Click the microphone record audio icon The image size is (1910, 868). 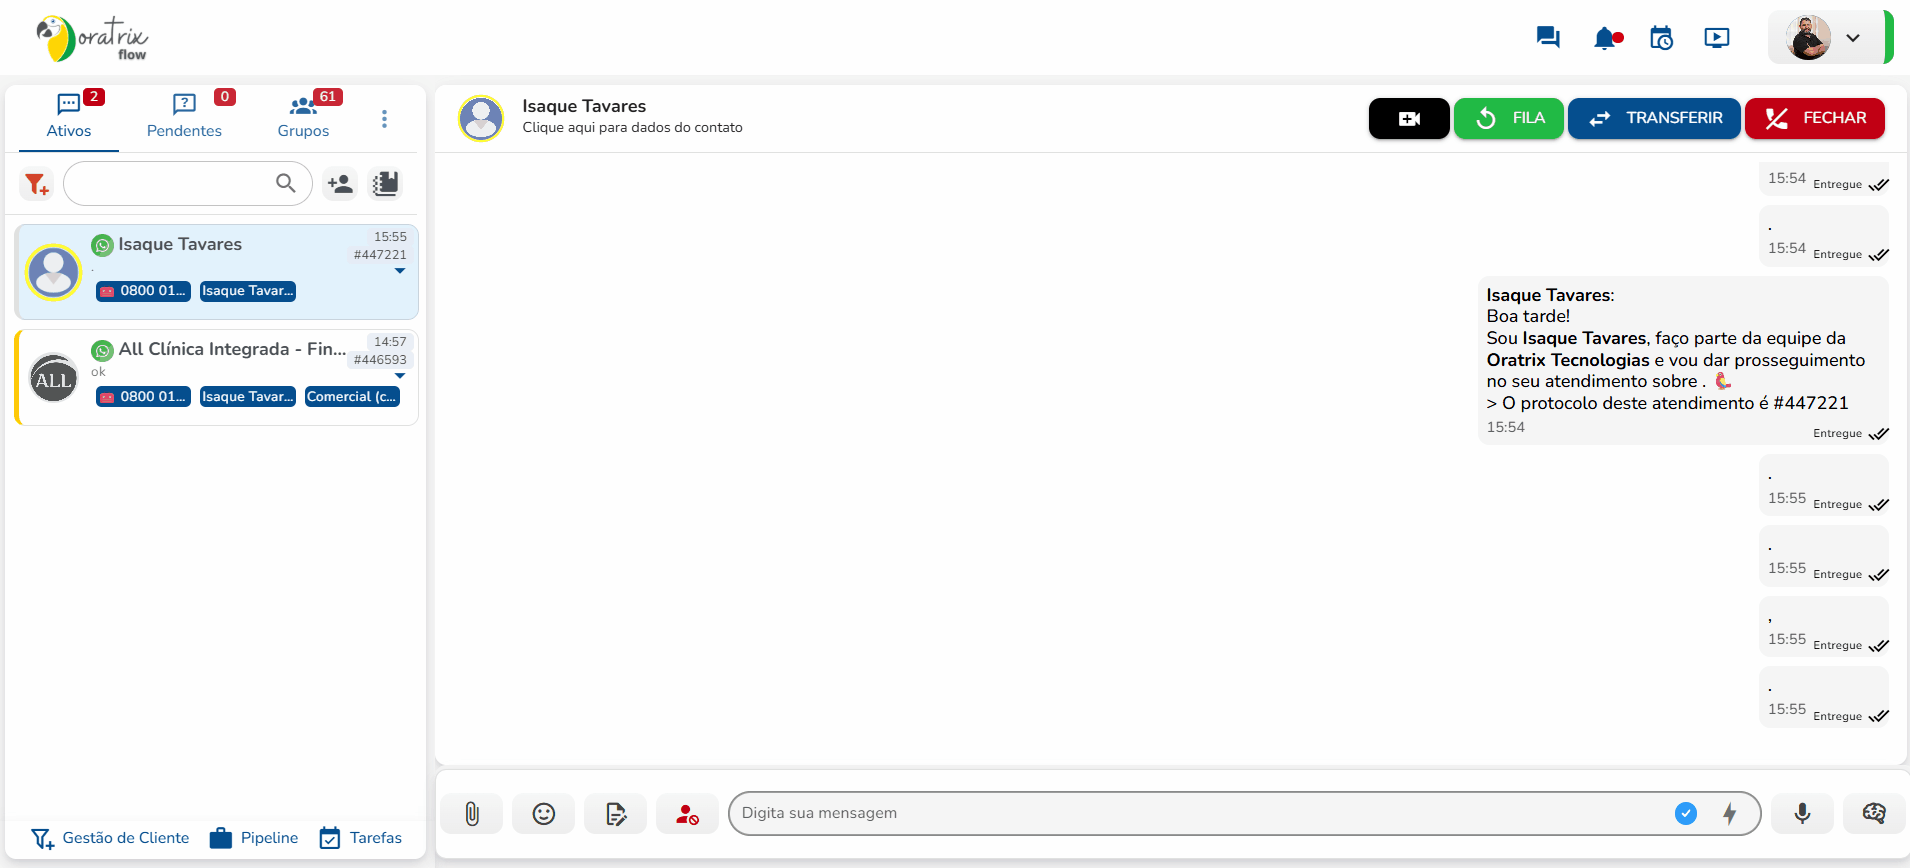[x=1802, y=814]
